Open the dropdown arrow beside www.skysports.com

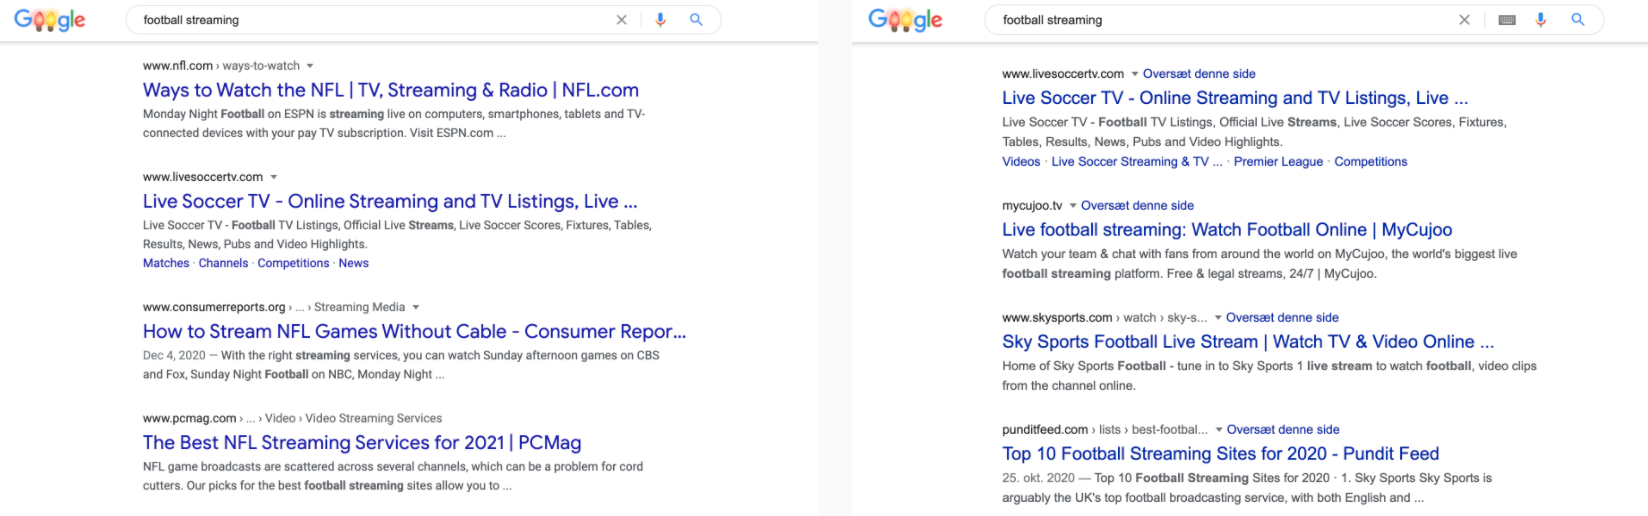click(x=1218, y=318)
